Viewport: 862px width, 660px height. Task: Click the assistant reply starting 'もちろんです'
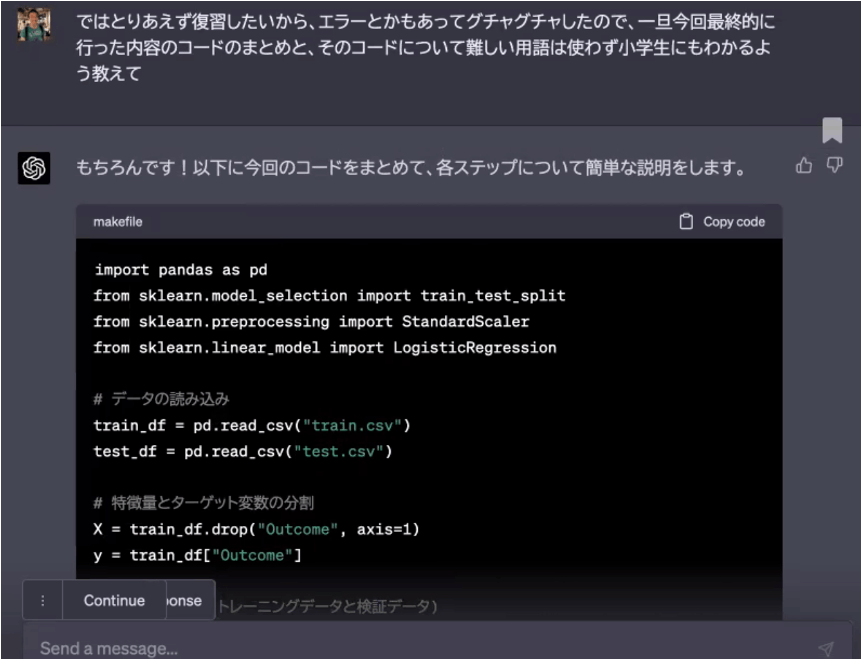[411, 168]
